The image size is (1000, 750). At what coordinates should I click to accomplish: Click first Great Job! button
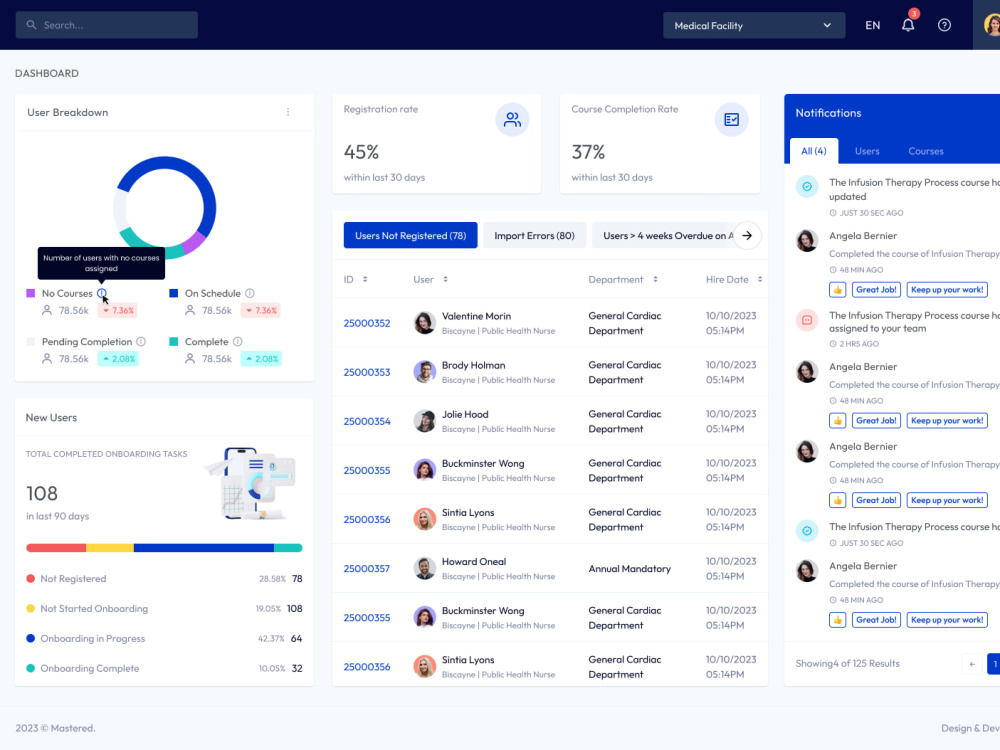point(876,290)
